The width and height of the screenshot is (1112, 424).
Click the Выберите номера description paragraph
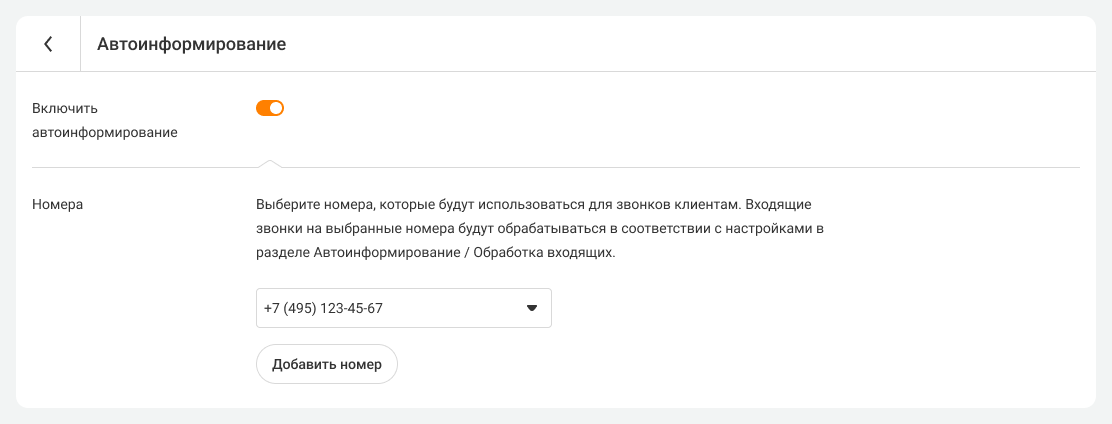(539, 229)
